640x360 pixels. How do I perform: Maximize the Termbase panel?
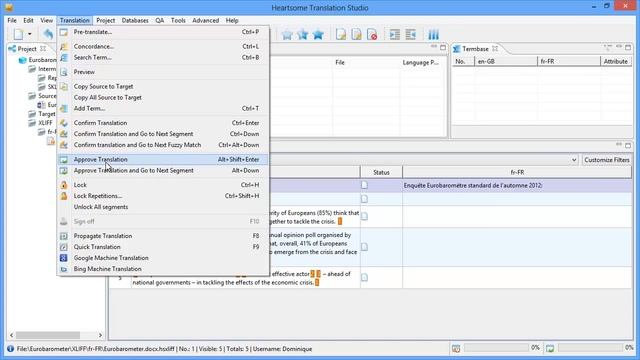coord(628,48)
